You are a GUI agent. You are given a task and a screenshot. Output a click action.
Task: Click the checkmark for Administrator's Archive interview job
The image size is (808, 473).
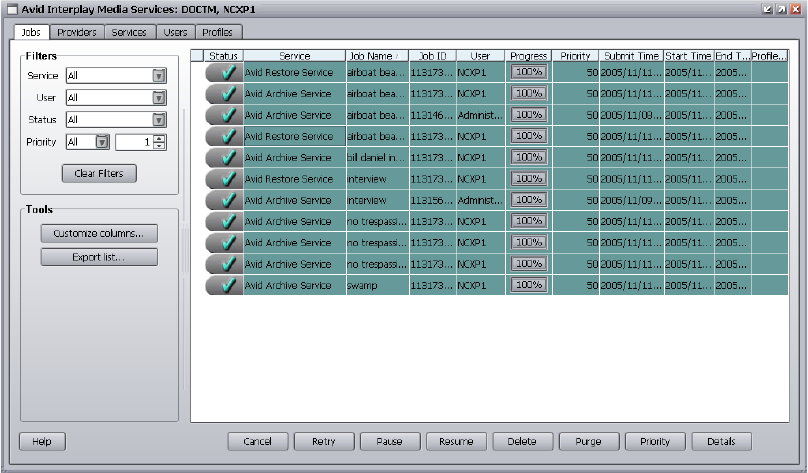click(228, 200)
